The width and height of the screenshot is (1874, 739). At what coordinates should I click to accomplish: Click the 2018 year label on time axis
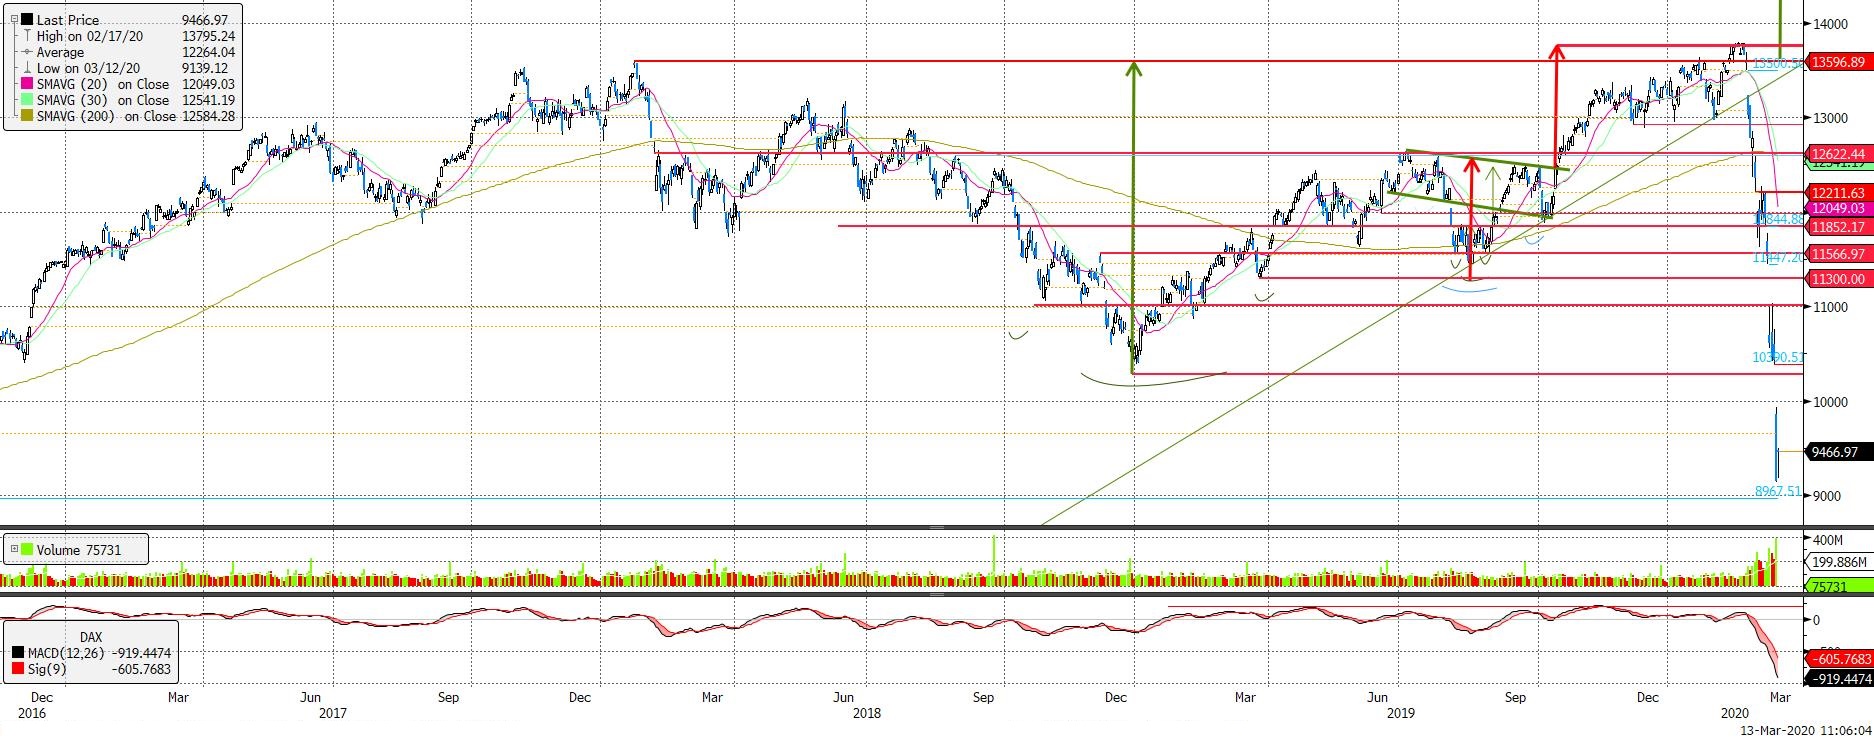pyautogui.click(x=867, y=713)
